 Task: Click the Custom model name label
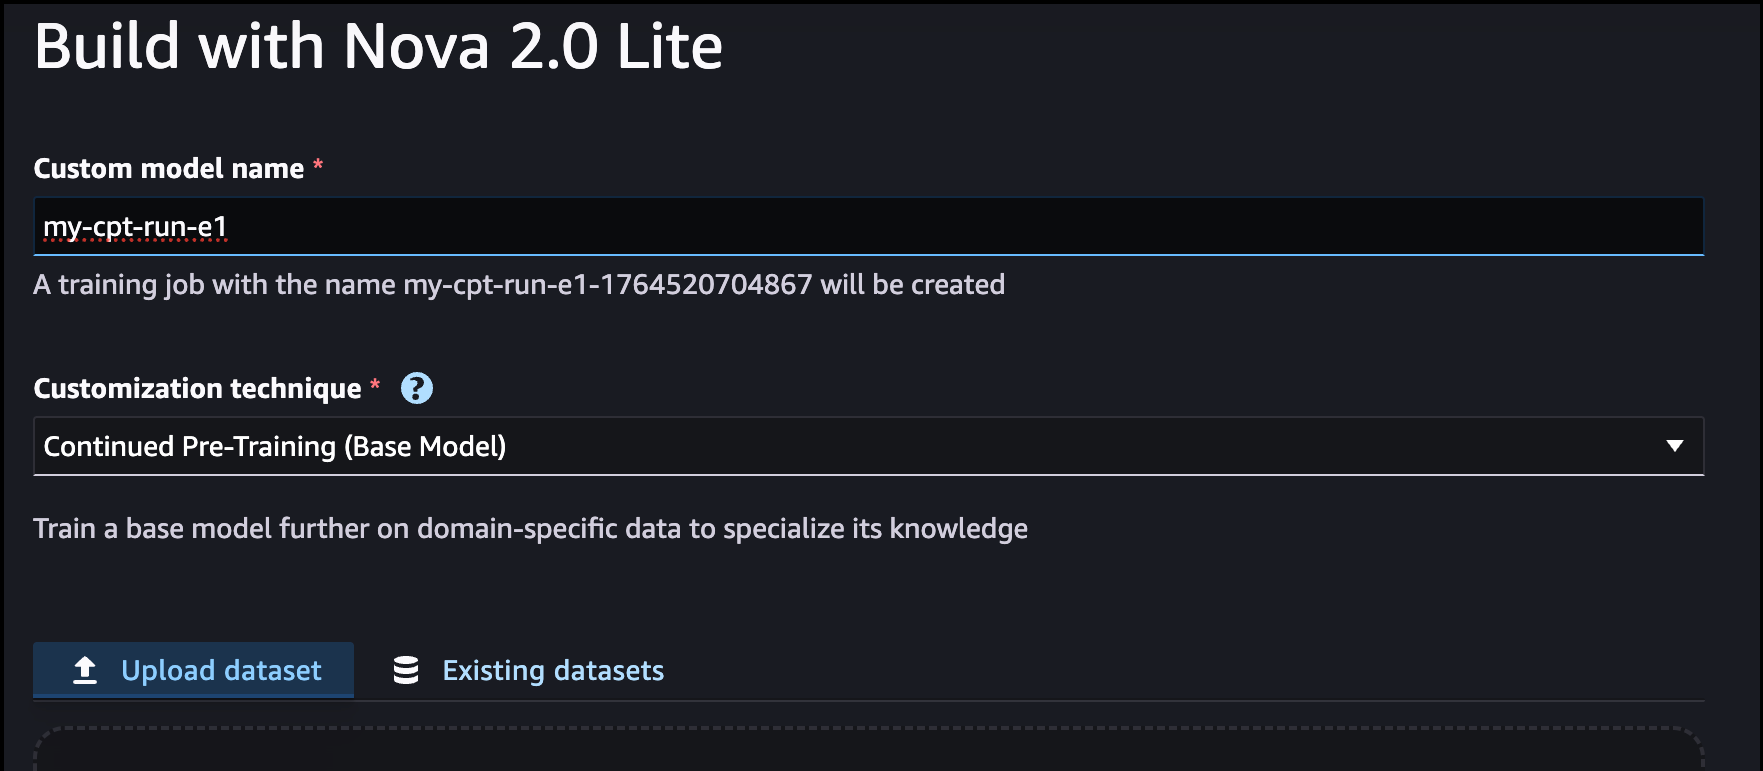[169, 168]
